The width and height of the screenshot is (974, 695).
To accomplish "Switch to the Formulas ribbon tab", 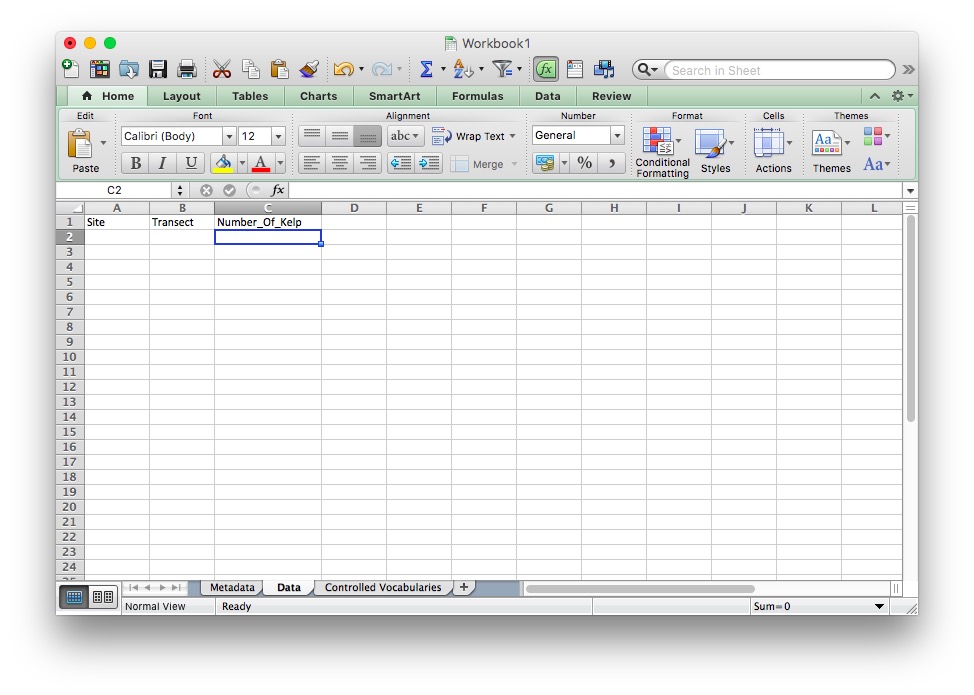I will pos(477,96).
